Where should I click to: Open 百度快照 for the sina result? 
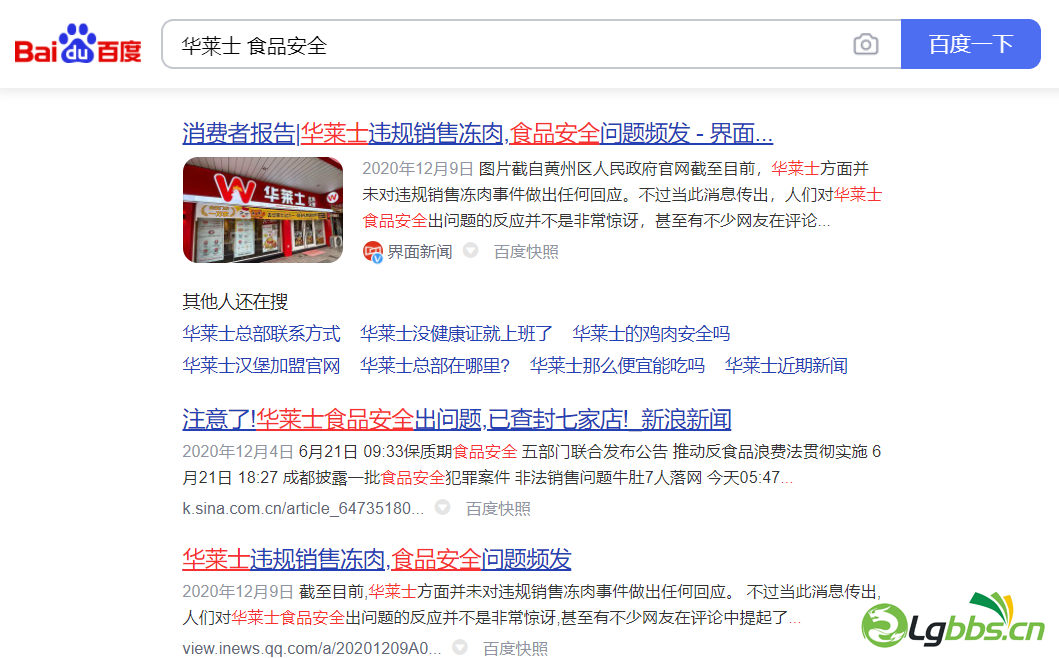(x=498, y=509)
